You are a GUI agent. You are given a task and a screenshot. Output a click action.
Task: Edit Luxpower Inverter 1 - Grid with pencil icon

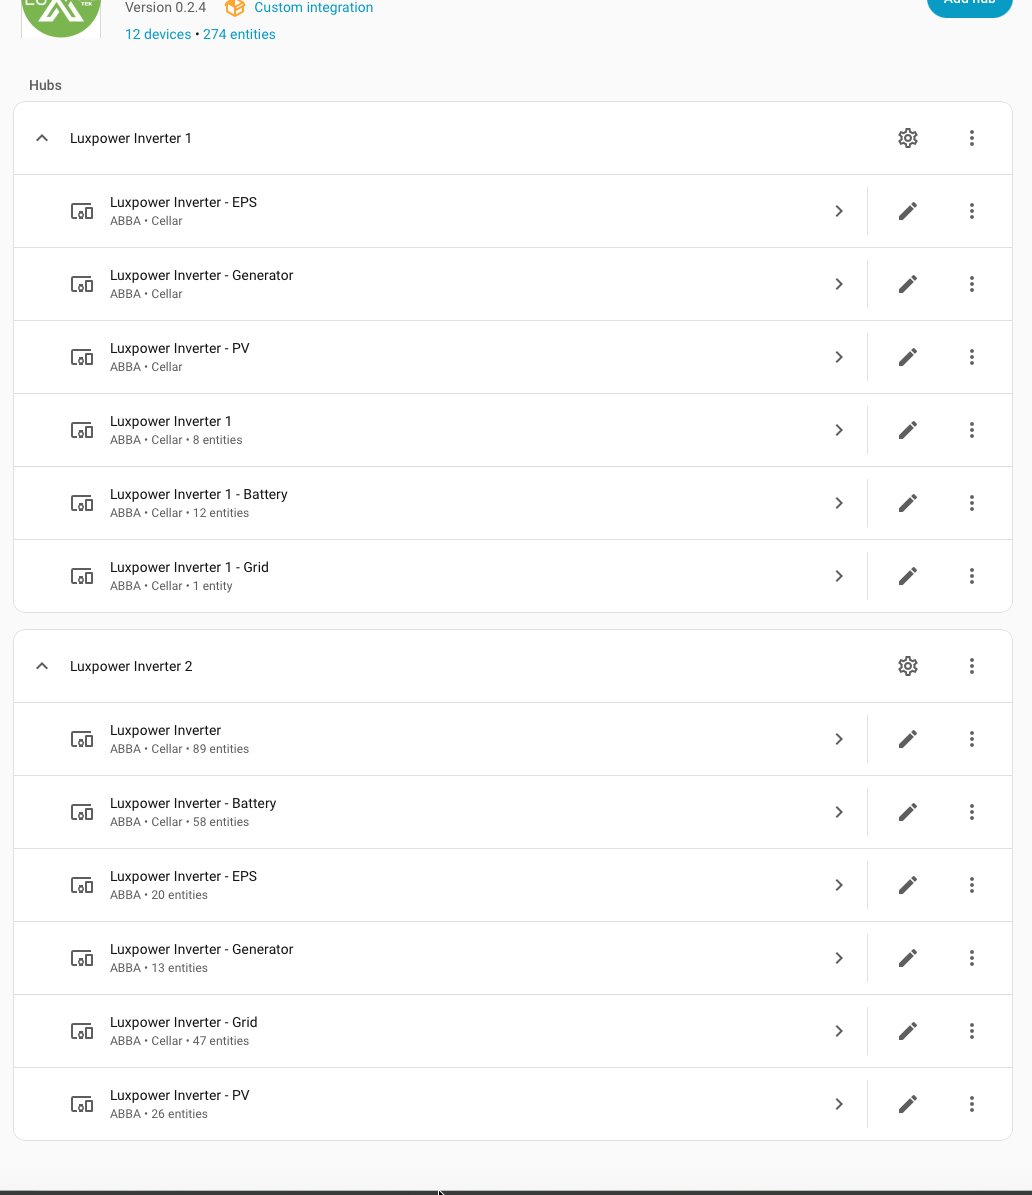click(908, 576)
